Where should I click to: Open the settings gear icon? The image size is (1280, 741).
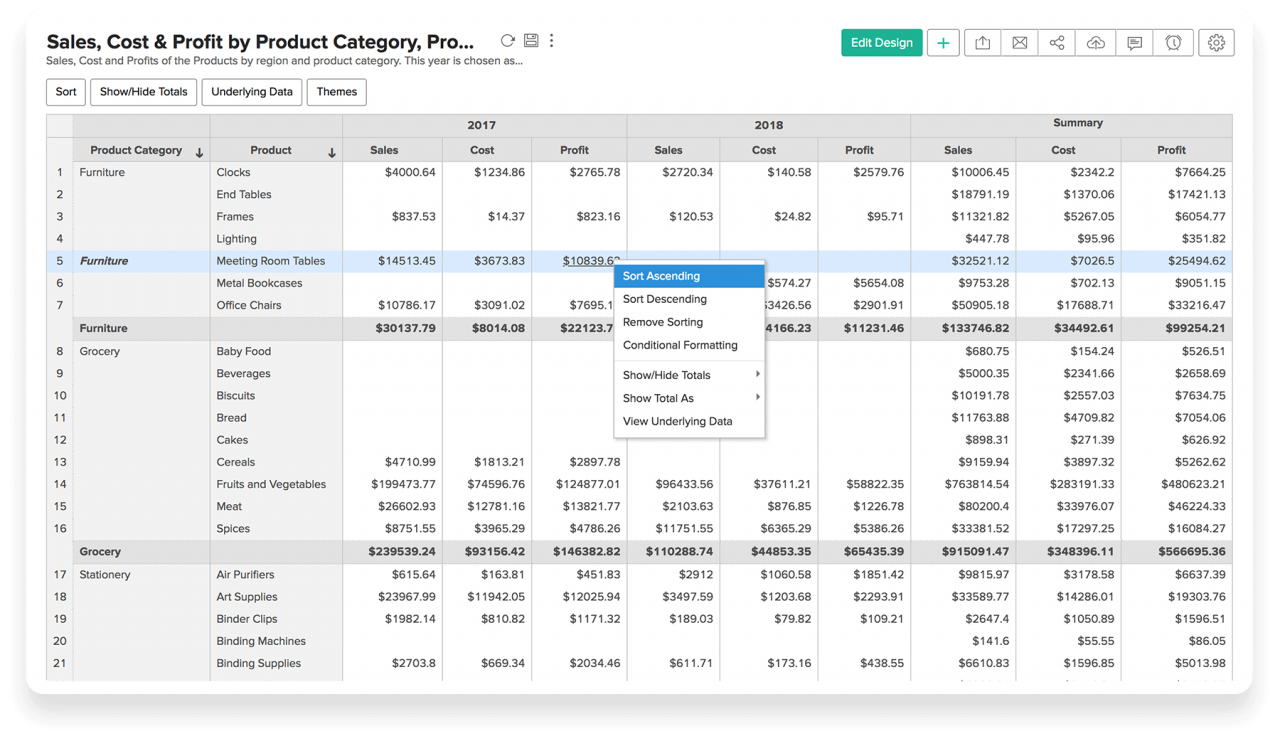pyautogui.click(x=1216, y=42)
